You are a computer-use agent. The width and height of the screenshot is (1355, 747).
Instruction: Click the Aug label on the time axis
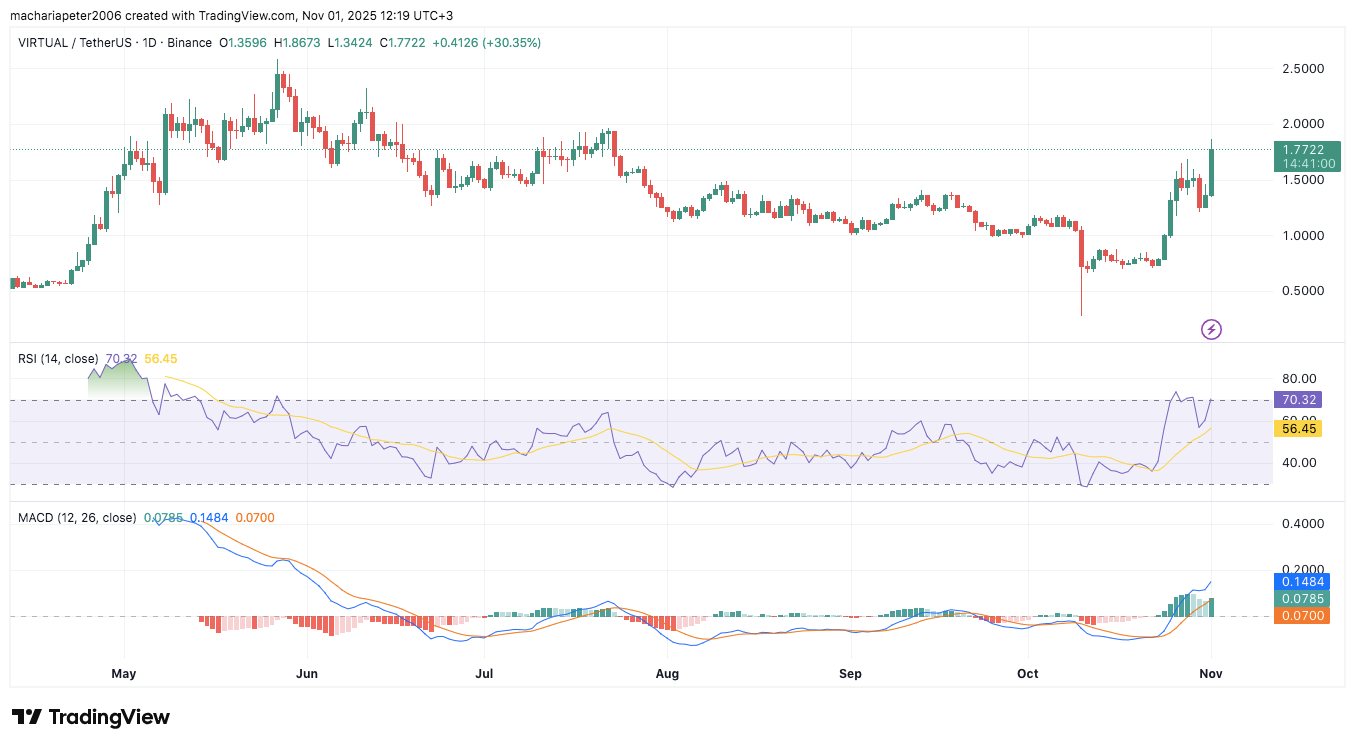pos(667,674)
